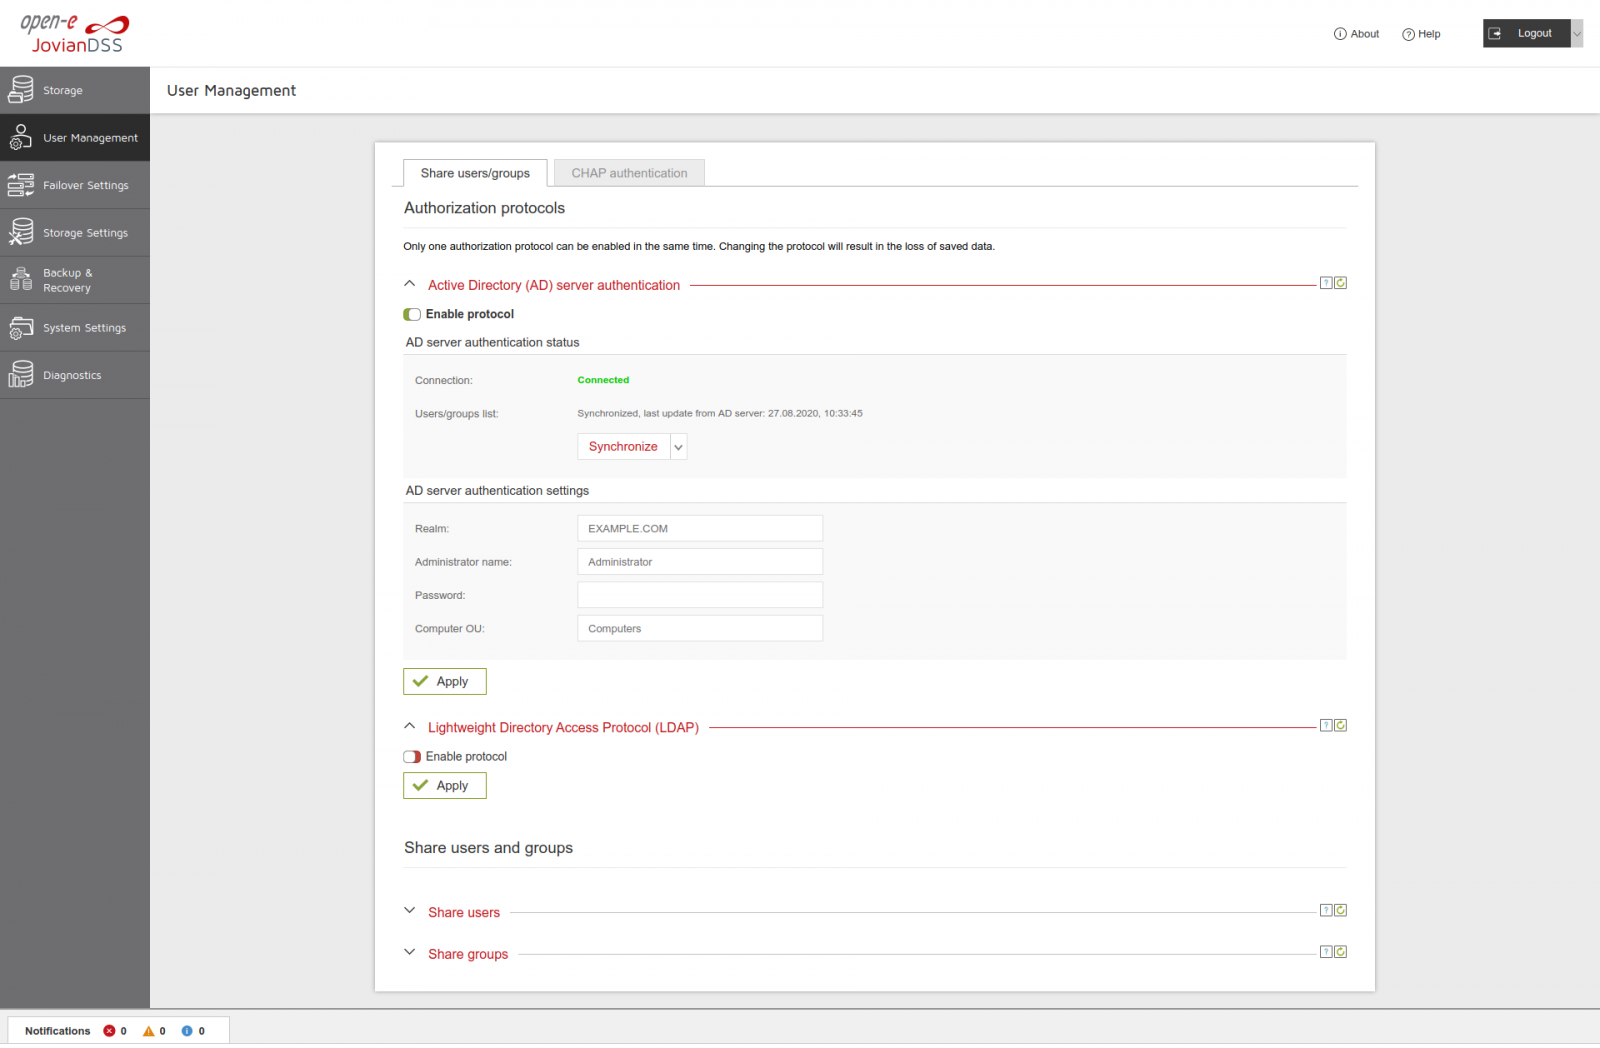1600x1048 pixels.
Task: Collapse the LDAP section chevron
Action: 410,726
